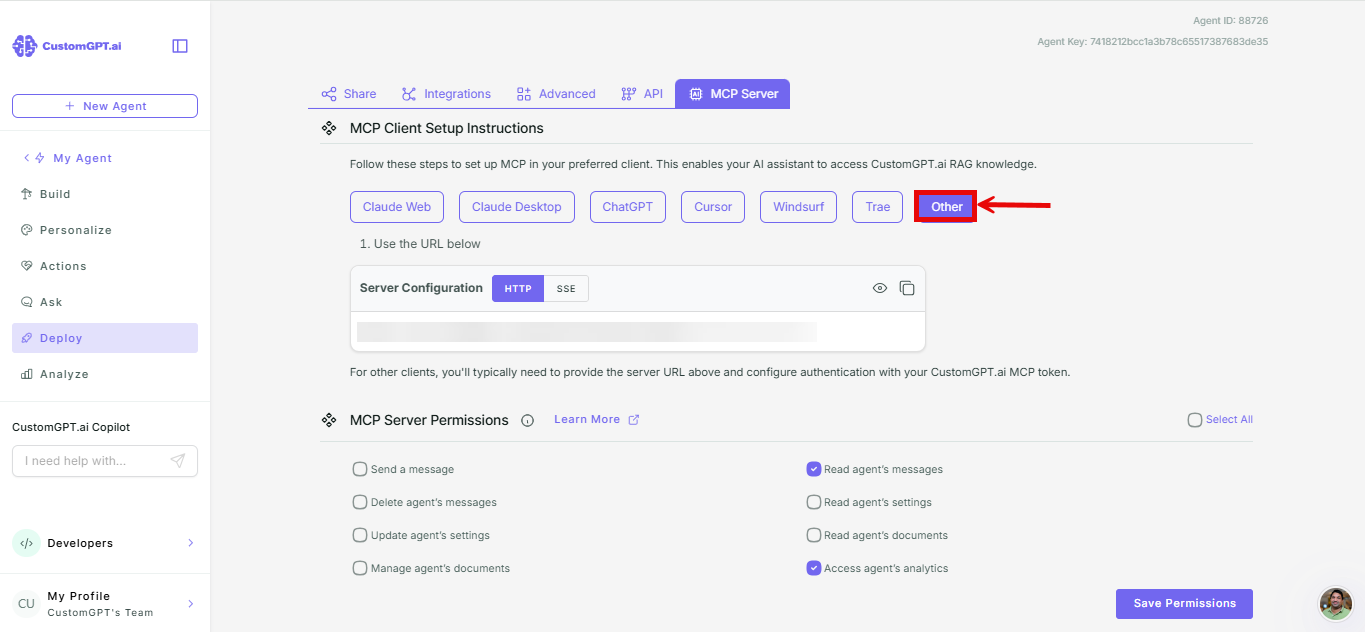The width and height of the screenshot is (1365, 632).
Task: Enable Read agent's documents permission
Action: (814, 535)
